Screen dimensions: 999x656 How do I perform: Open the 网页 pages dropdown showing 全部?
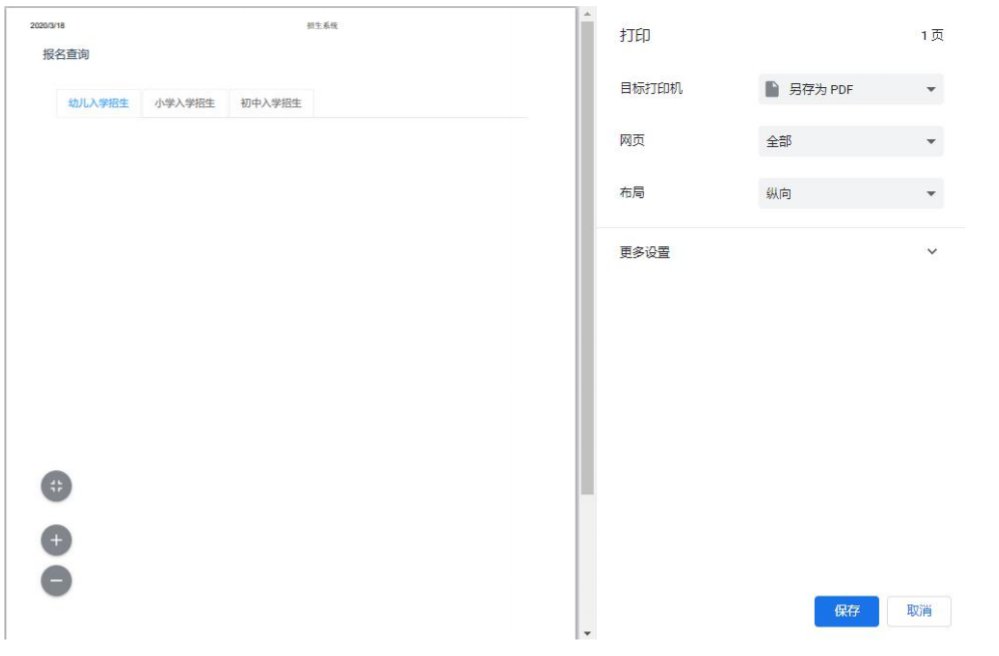850,142
